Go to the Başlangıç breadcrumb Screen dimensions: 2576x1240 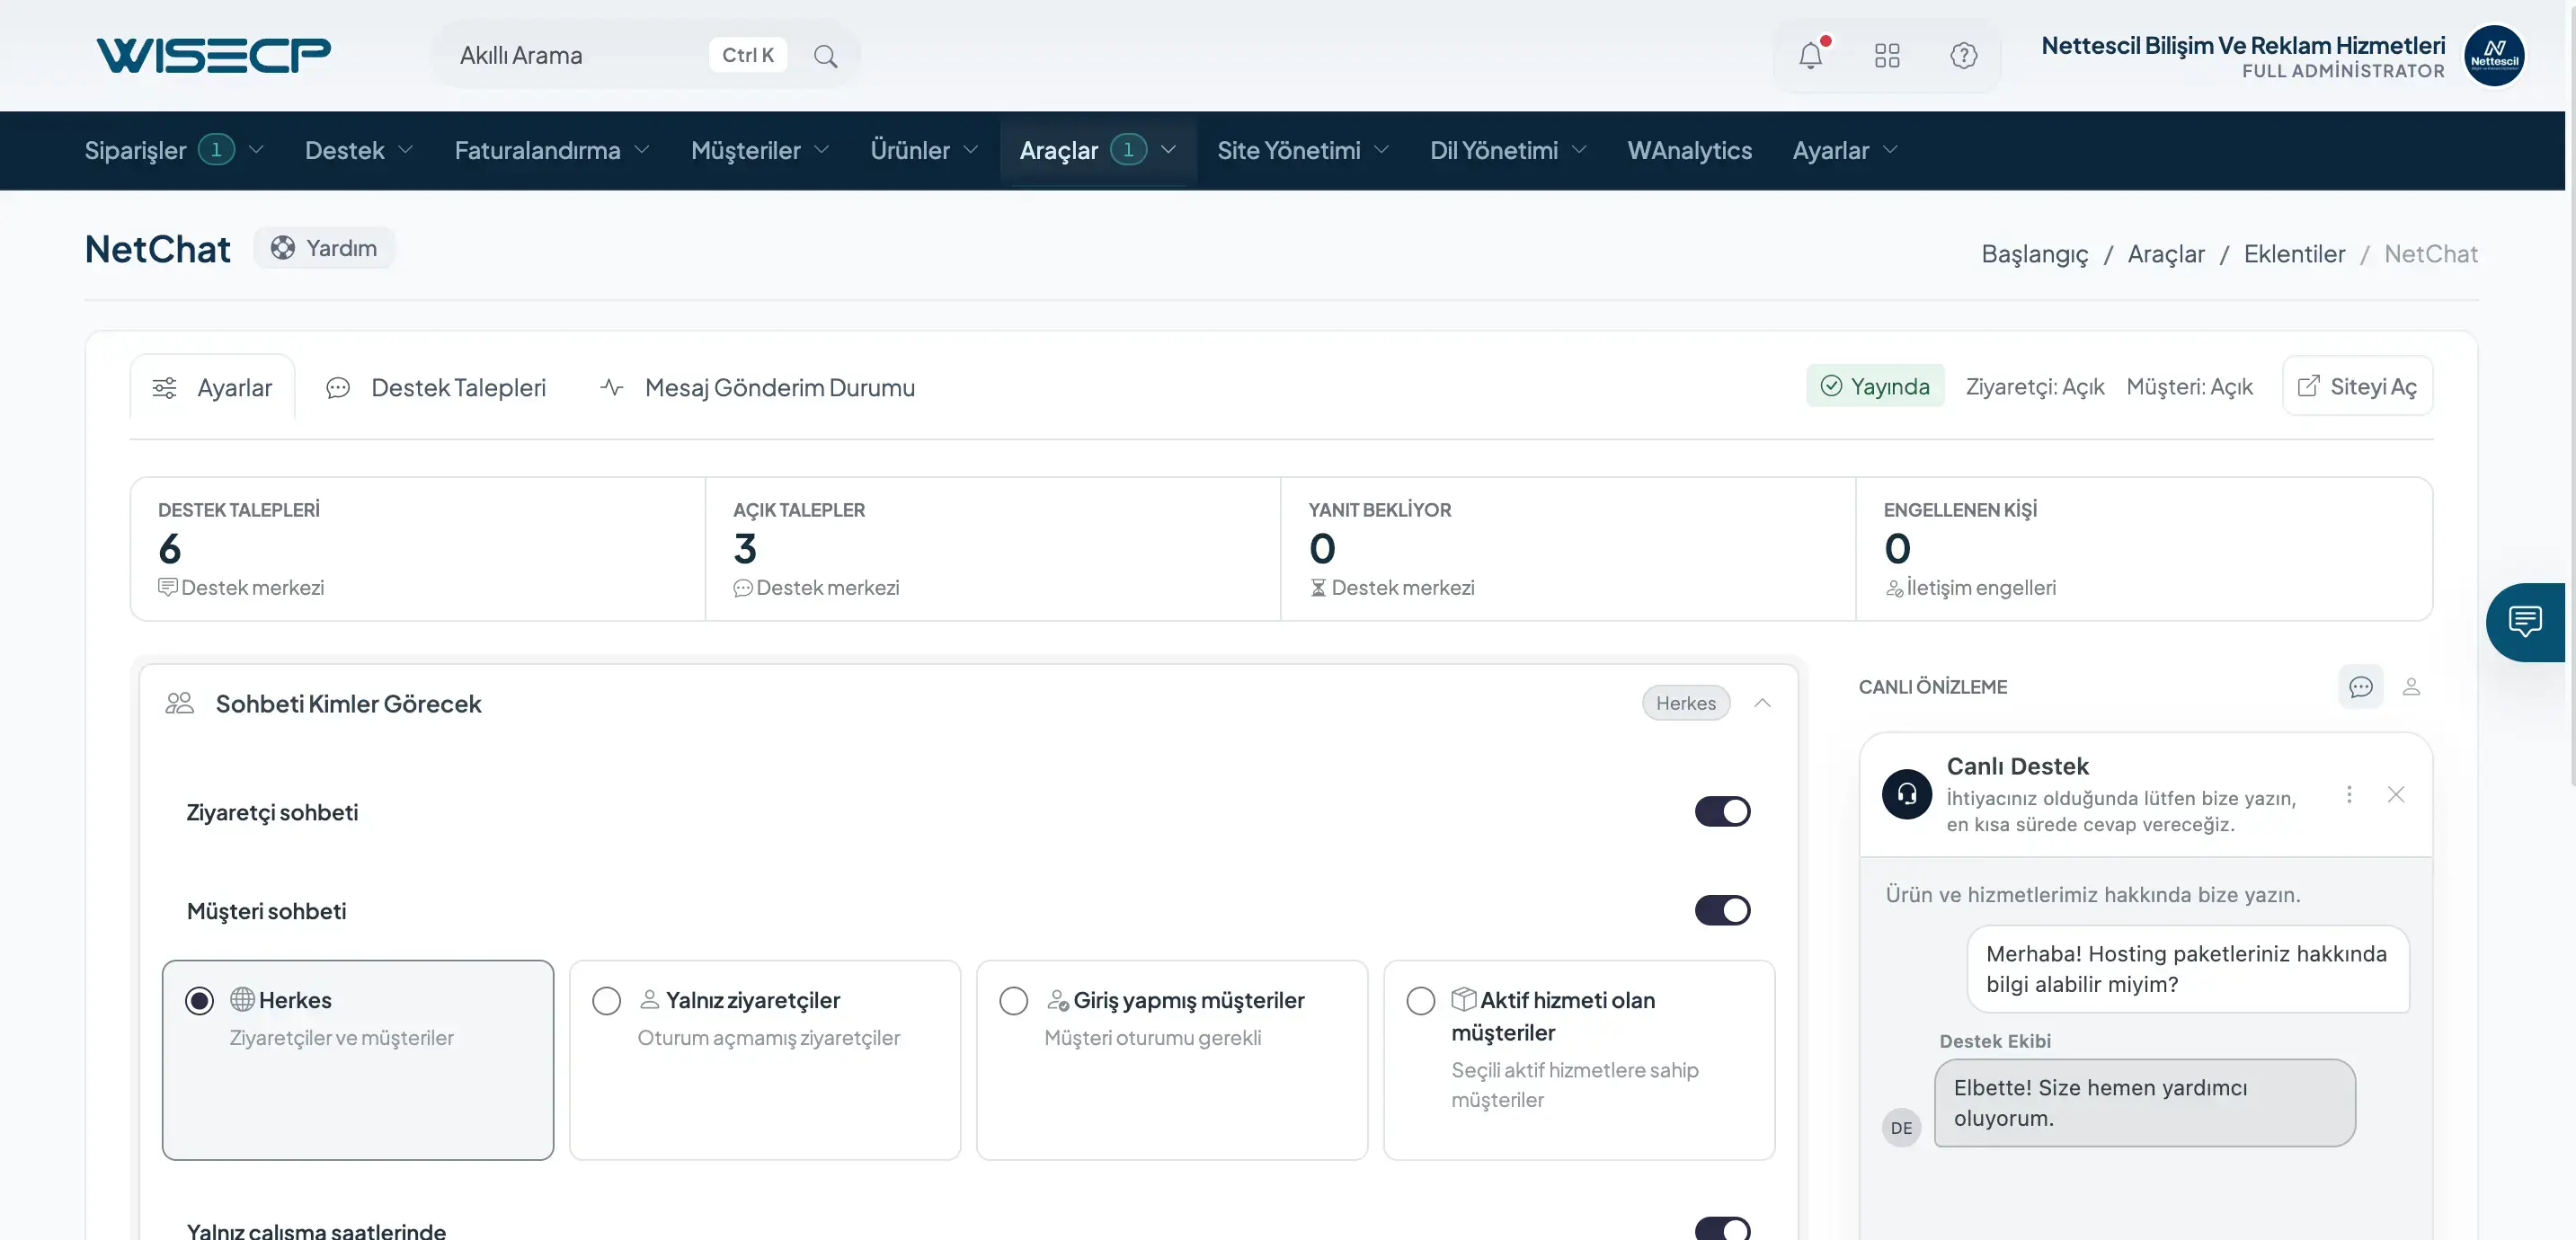tap(2035, 254)
